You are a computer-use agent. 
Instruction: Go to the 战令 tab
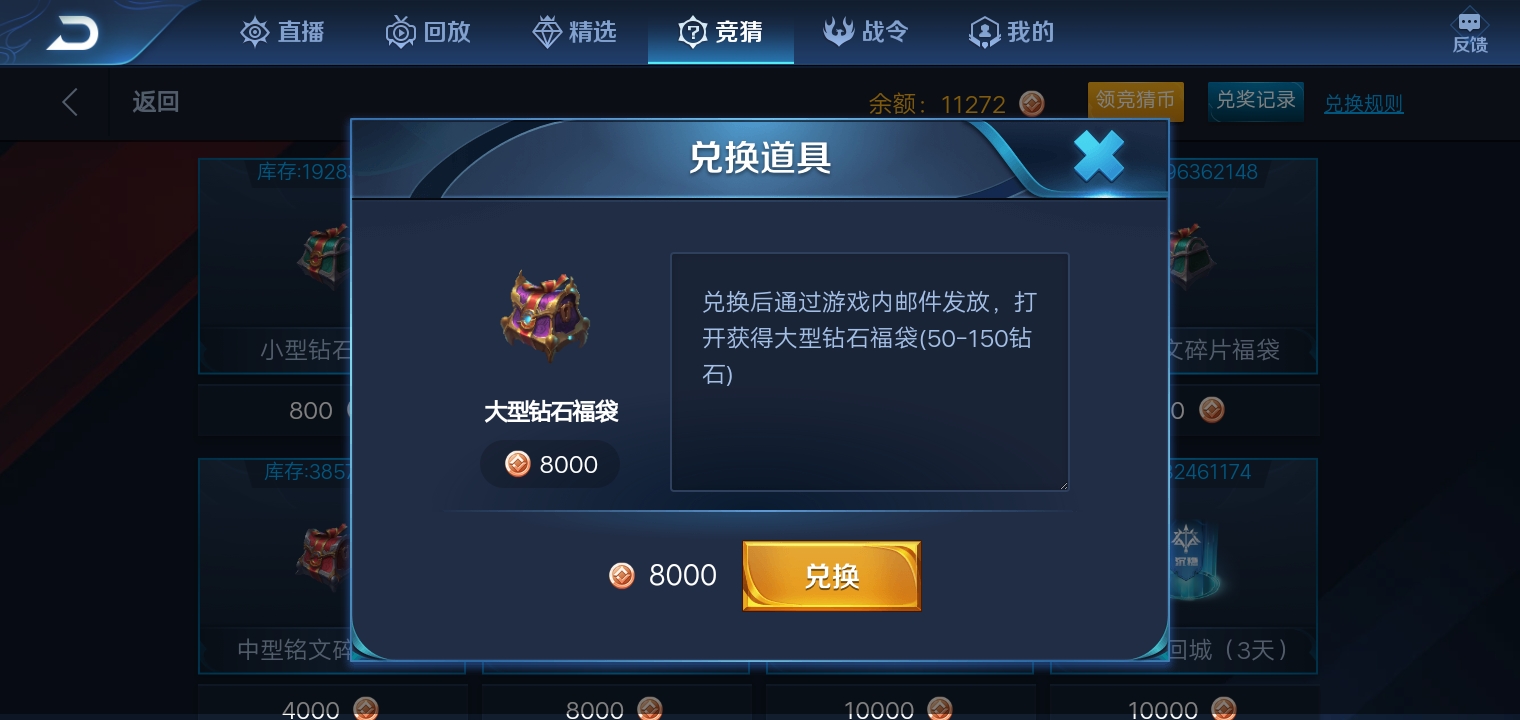(865, 32)
